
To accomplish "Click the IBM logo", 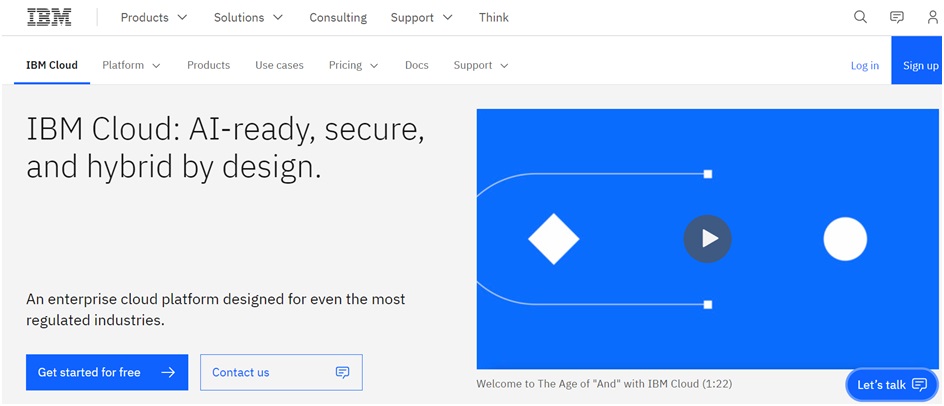I will (x=49, y=17).
